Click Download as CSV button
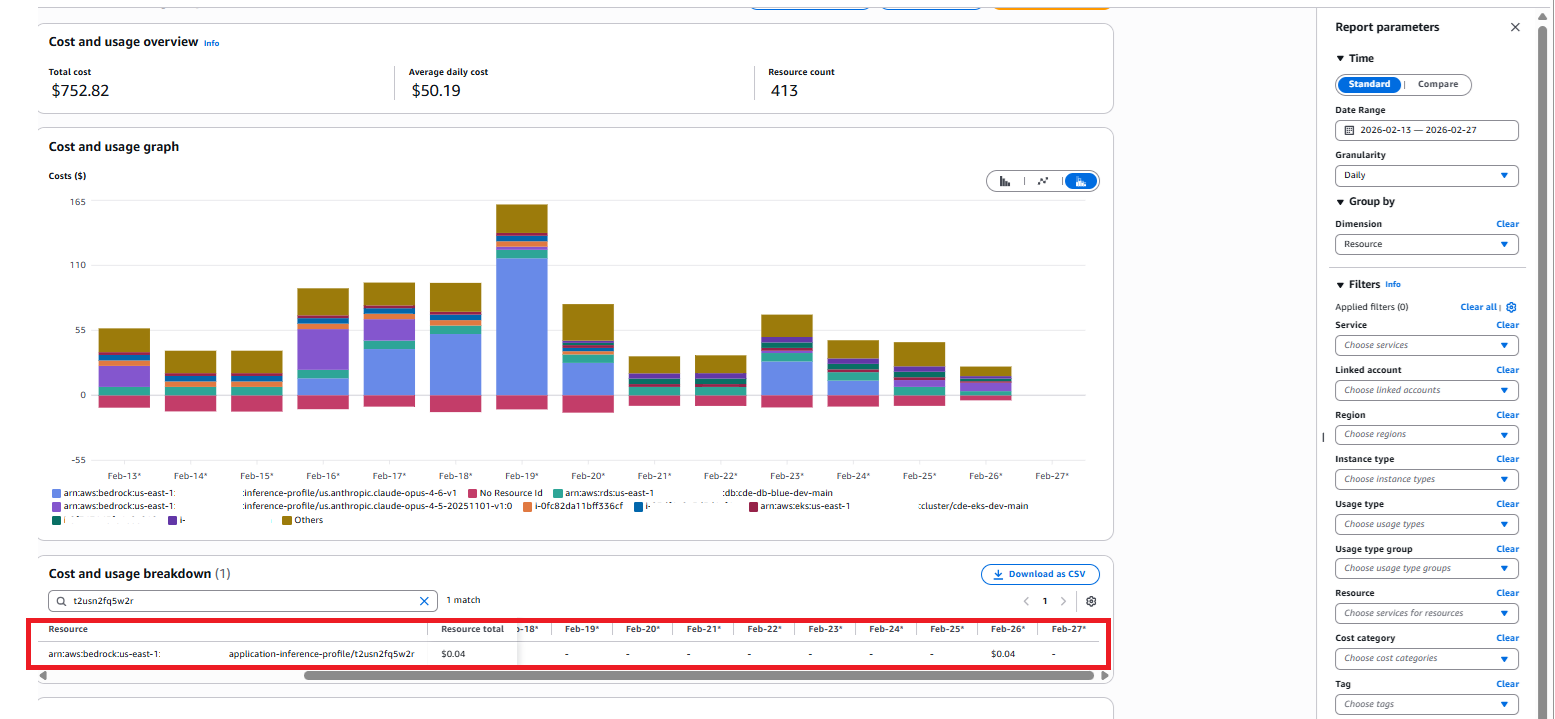The height and width of the screenshot is (719, 1555). click(1040, 574)
